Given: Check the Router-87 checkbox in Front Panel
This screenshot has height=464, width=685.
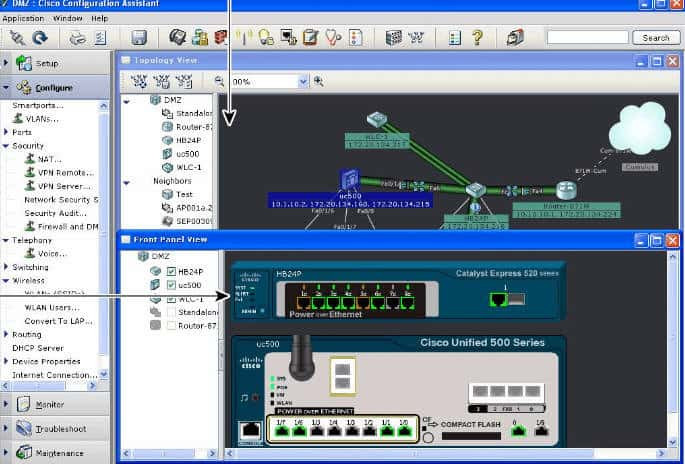Looking at the screenshot, I should click(171, 326).
